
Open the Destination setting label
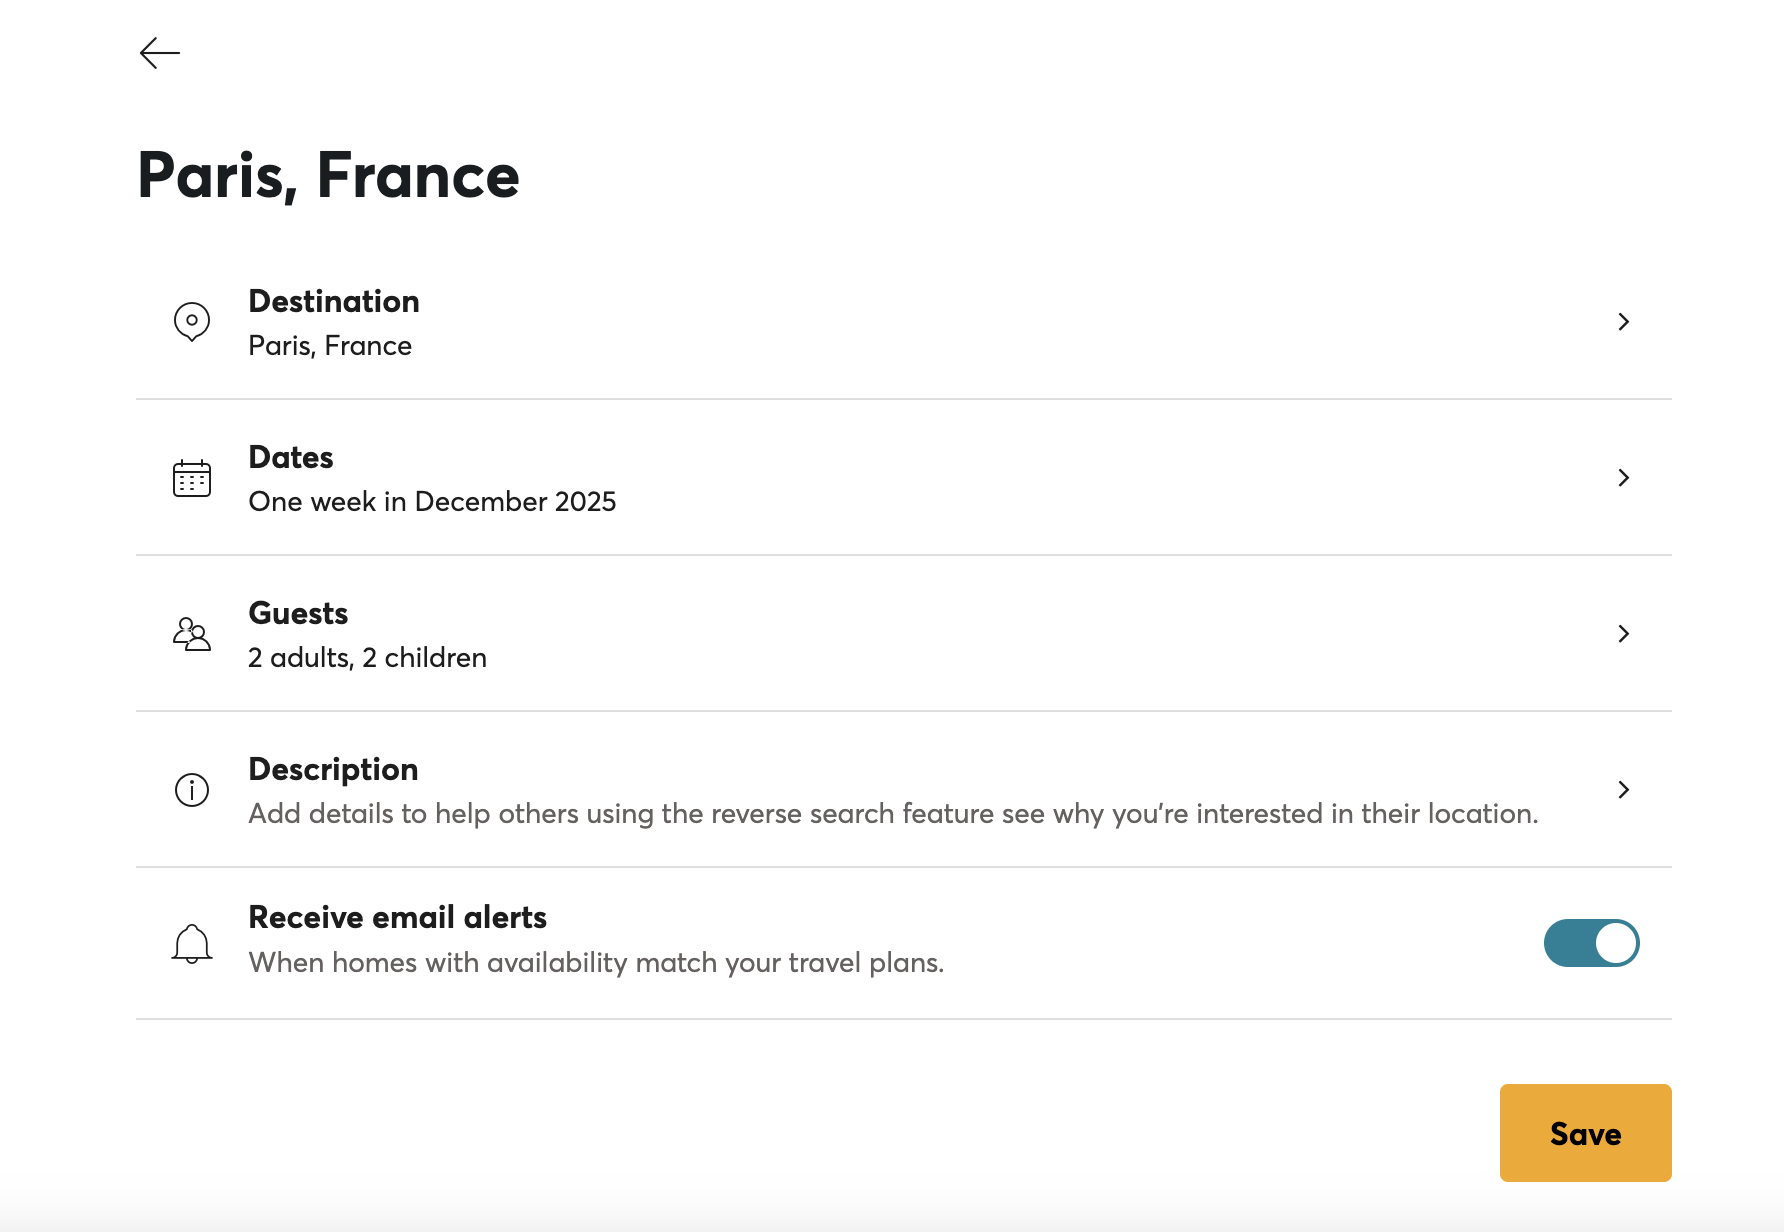(x=334, y=301)
